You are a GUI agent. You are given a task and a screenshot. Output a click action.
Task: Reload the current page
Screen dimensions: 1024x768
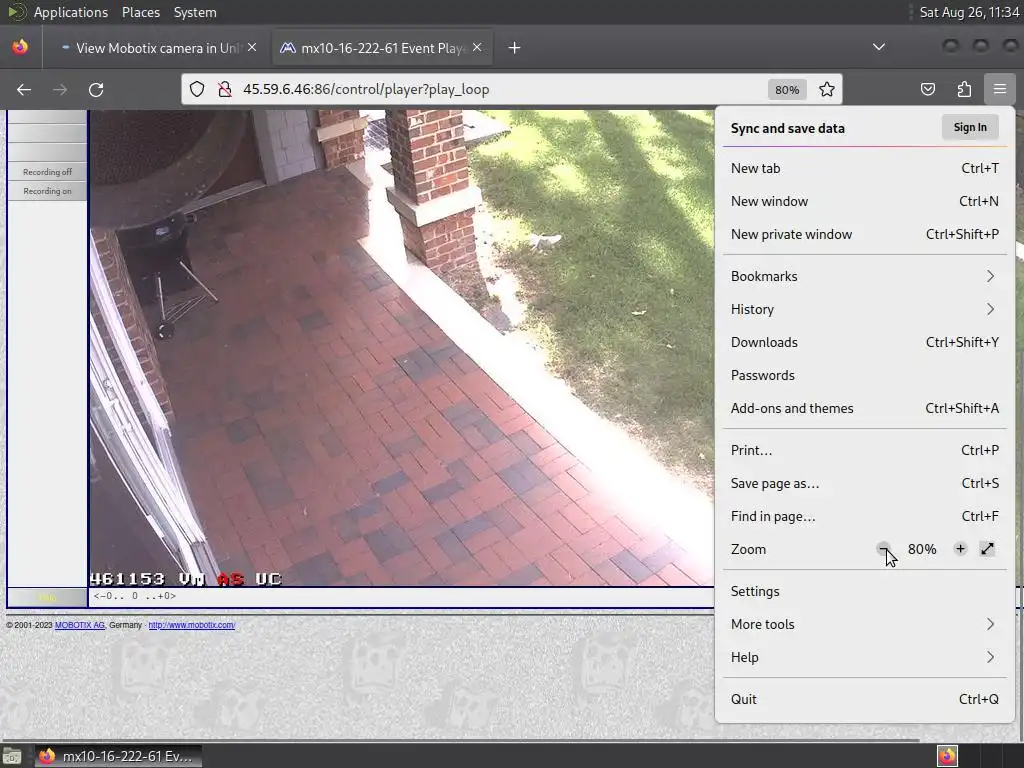tap(96, 89)
